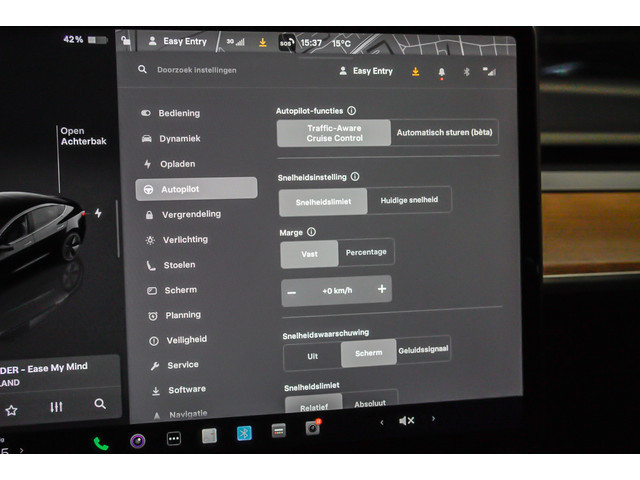
Task: Tap the muted speaker volume icon
Action: (x=406, y=421)
